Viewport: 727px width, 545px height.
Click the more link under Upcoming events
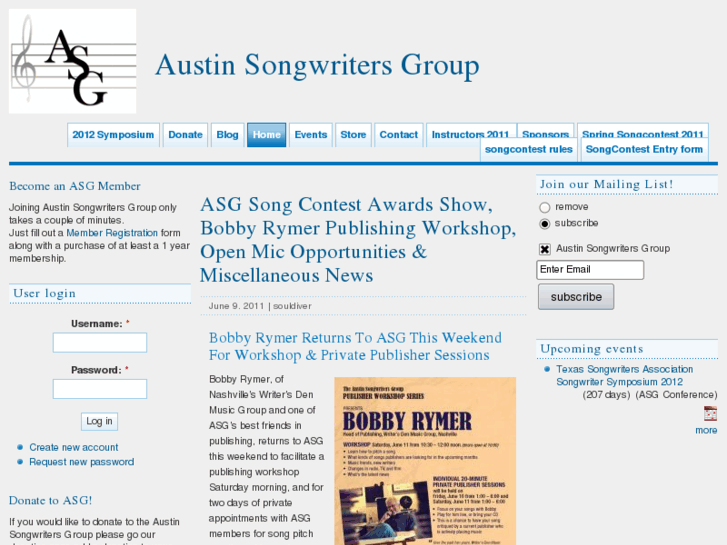[x=706, y=430]
